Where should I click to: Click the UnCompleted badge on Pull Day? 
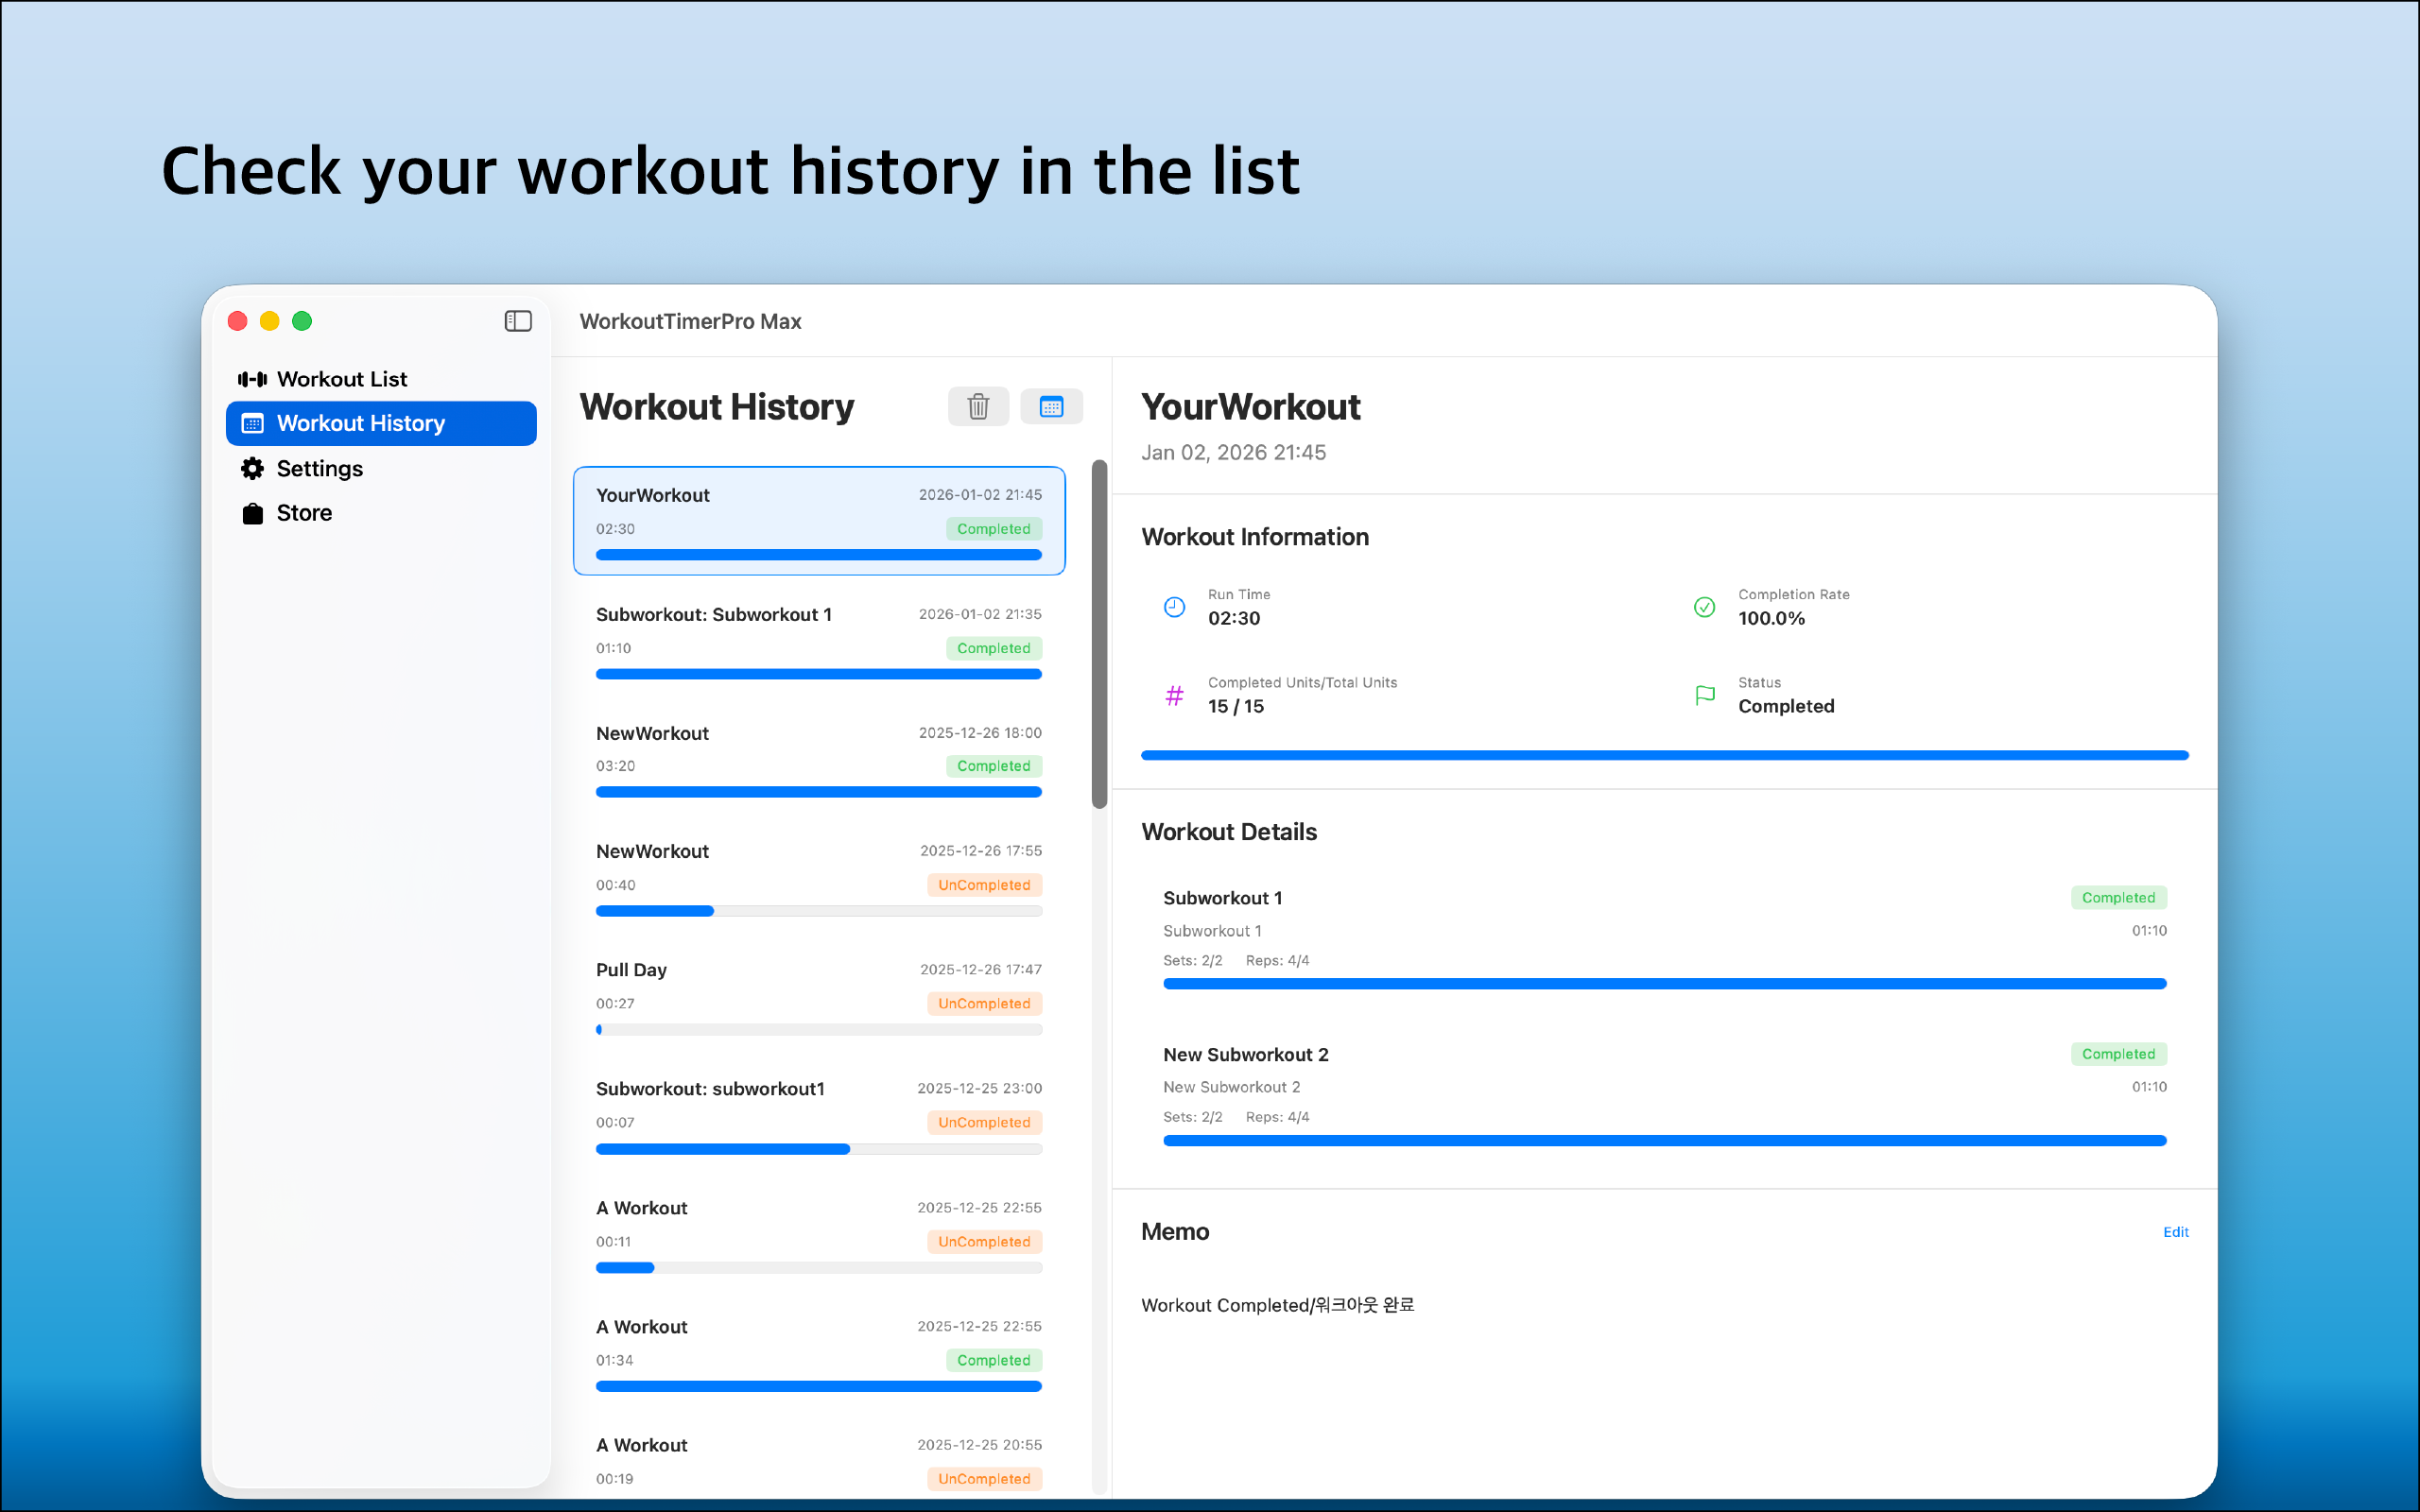coord(984,1003)
